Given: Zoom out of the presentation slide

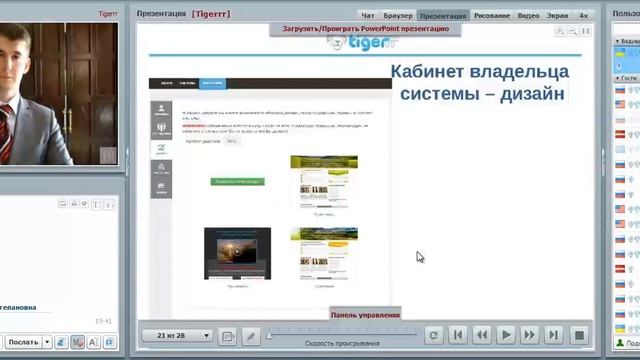Looking at the screenshot, I should (x=573, y=31).
